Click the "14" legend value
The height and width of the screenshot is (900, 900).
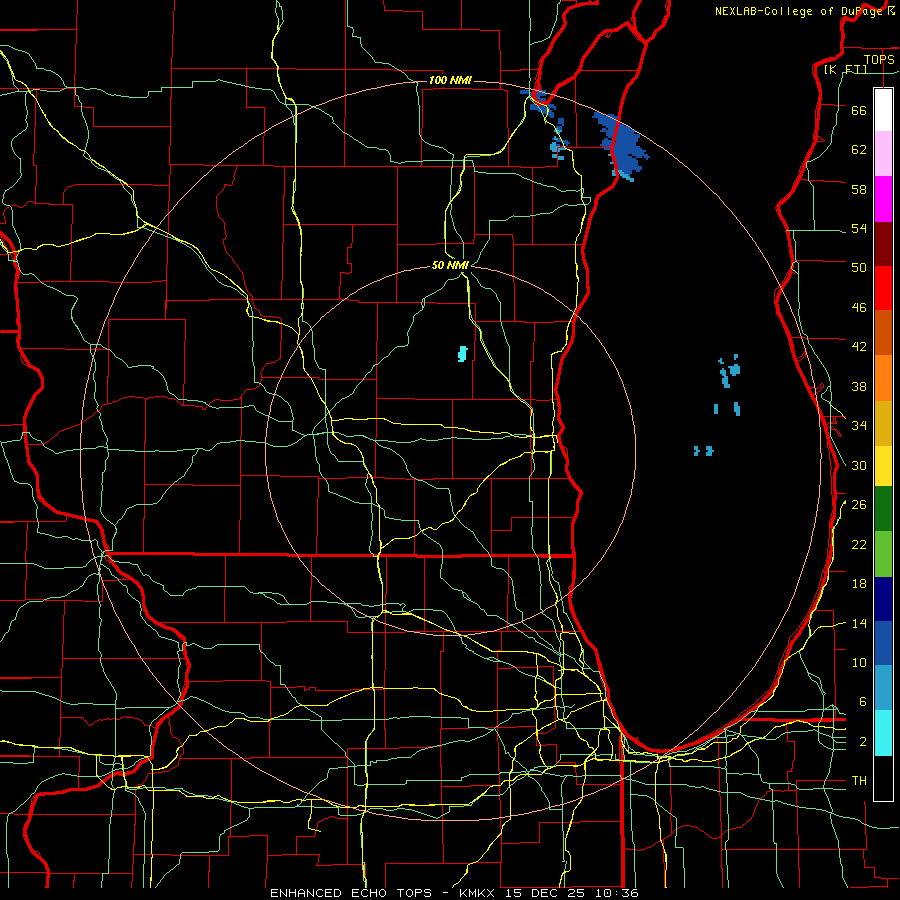[859, 623]
